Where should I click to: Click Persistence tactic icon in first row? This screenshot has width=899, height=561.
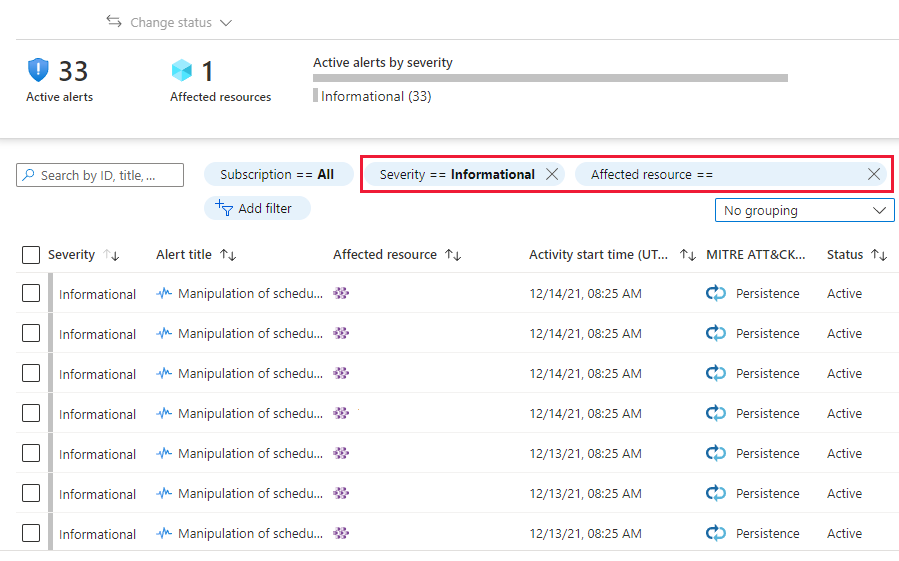[x=716, y=293]
